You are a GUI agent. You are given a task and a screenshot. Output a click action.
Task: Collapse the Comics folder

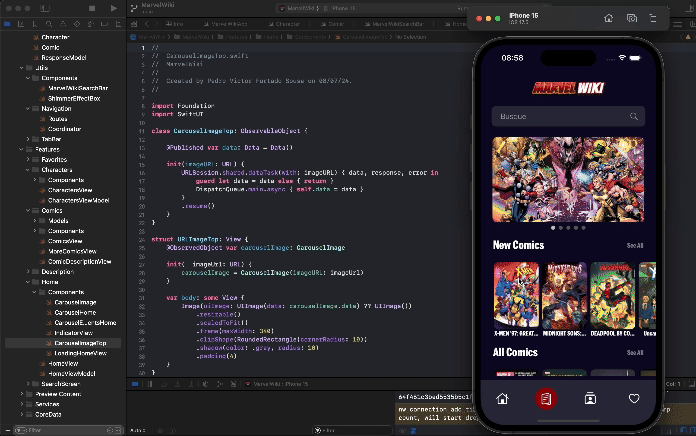coord(28,210)
